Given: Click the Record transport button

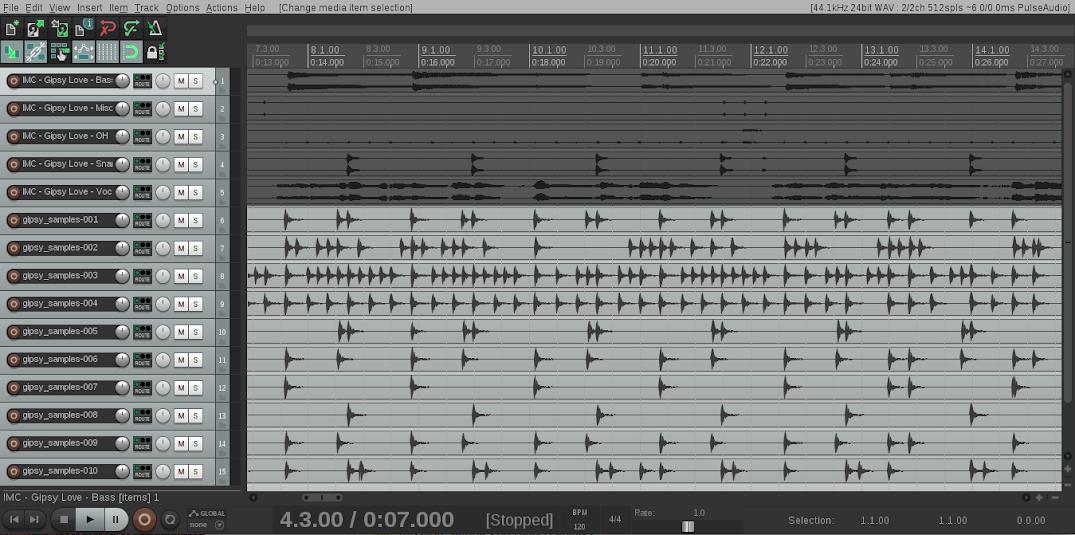Looking at the screenshot, I should 144,520.
